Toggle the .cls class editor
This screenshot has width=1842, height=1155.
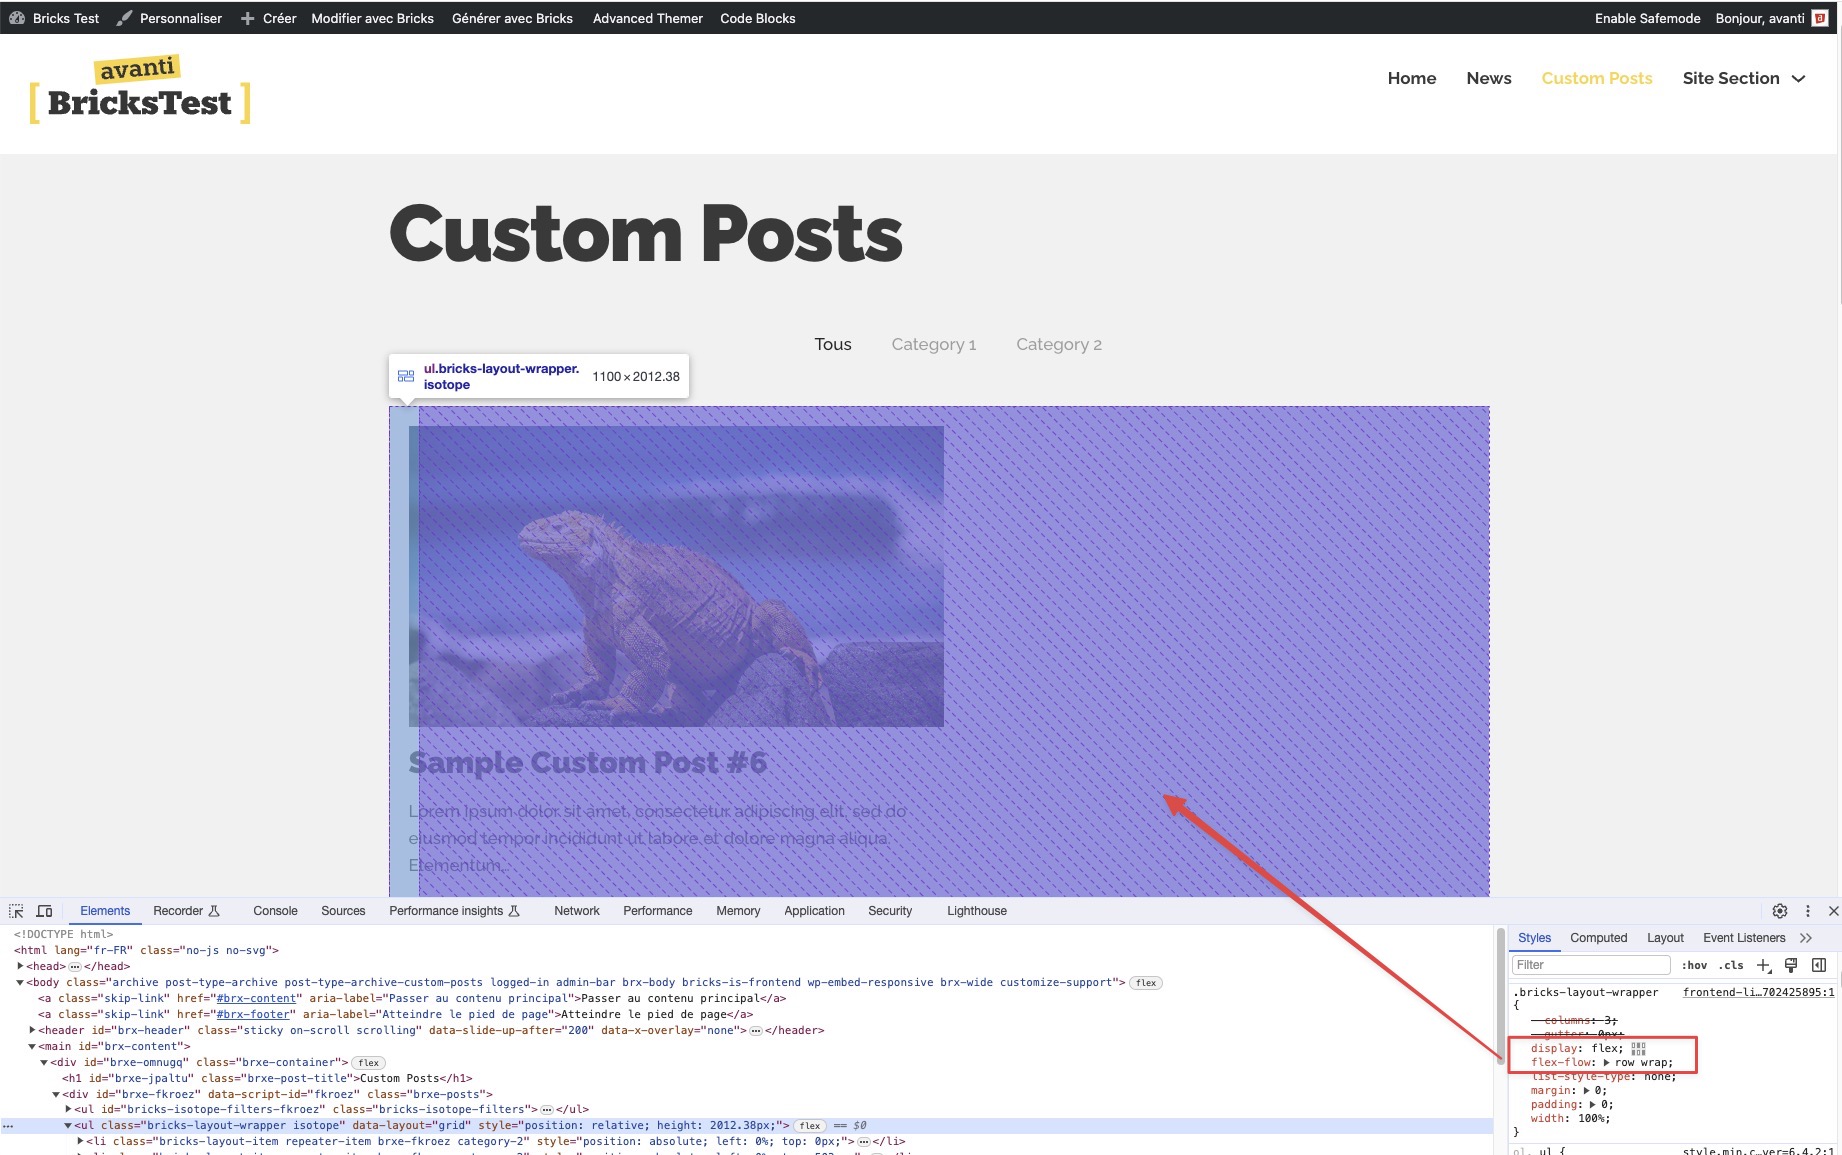pyautogui.click(x=1731, y=965)
